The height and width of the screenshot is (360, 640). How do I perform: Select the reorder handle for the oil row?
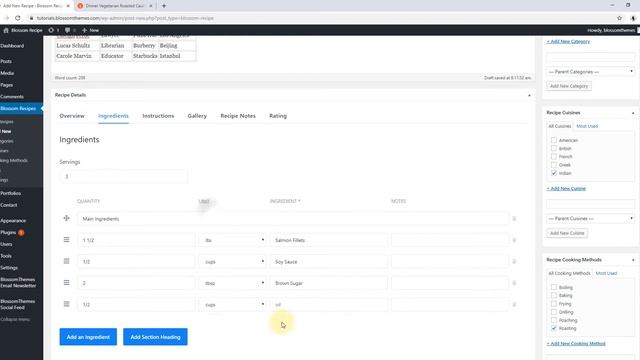point(67,304)
